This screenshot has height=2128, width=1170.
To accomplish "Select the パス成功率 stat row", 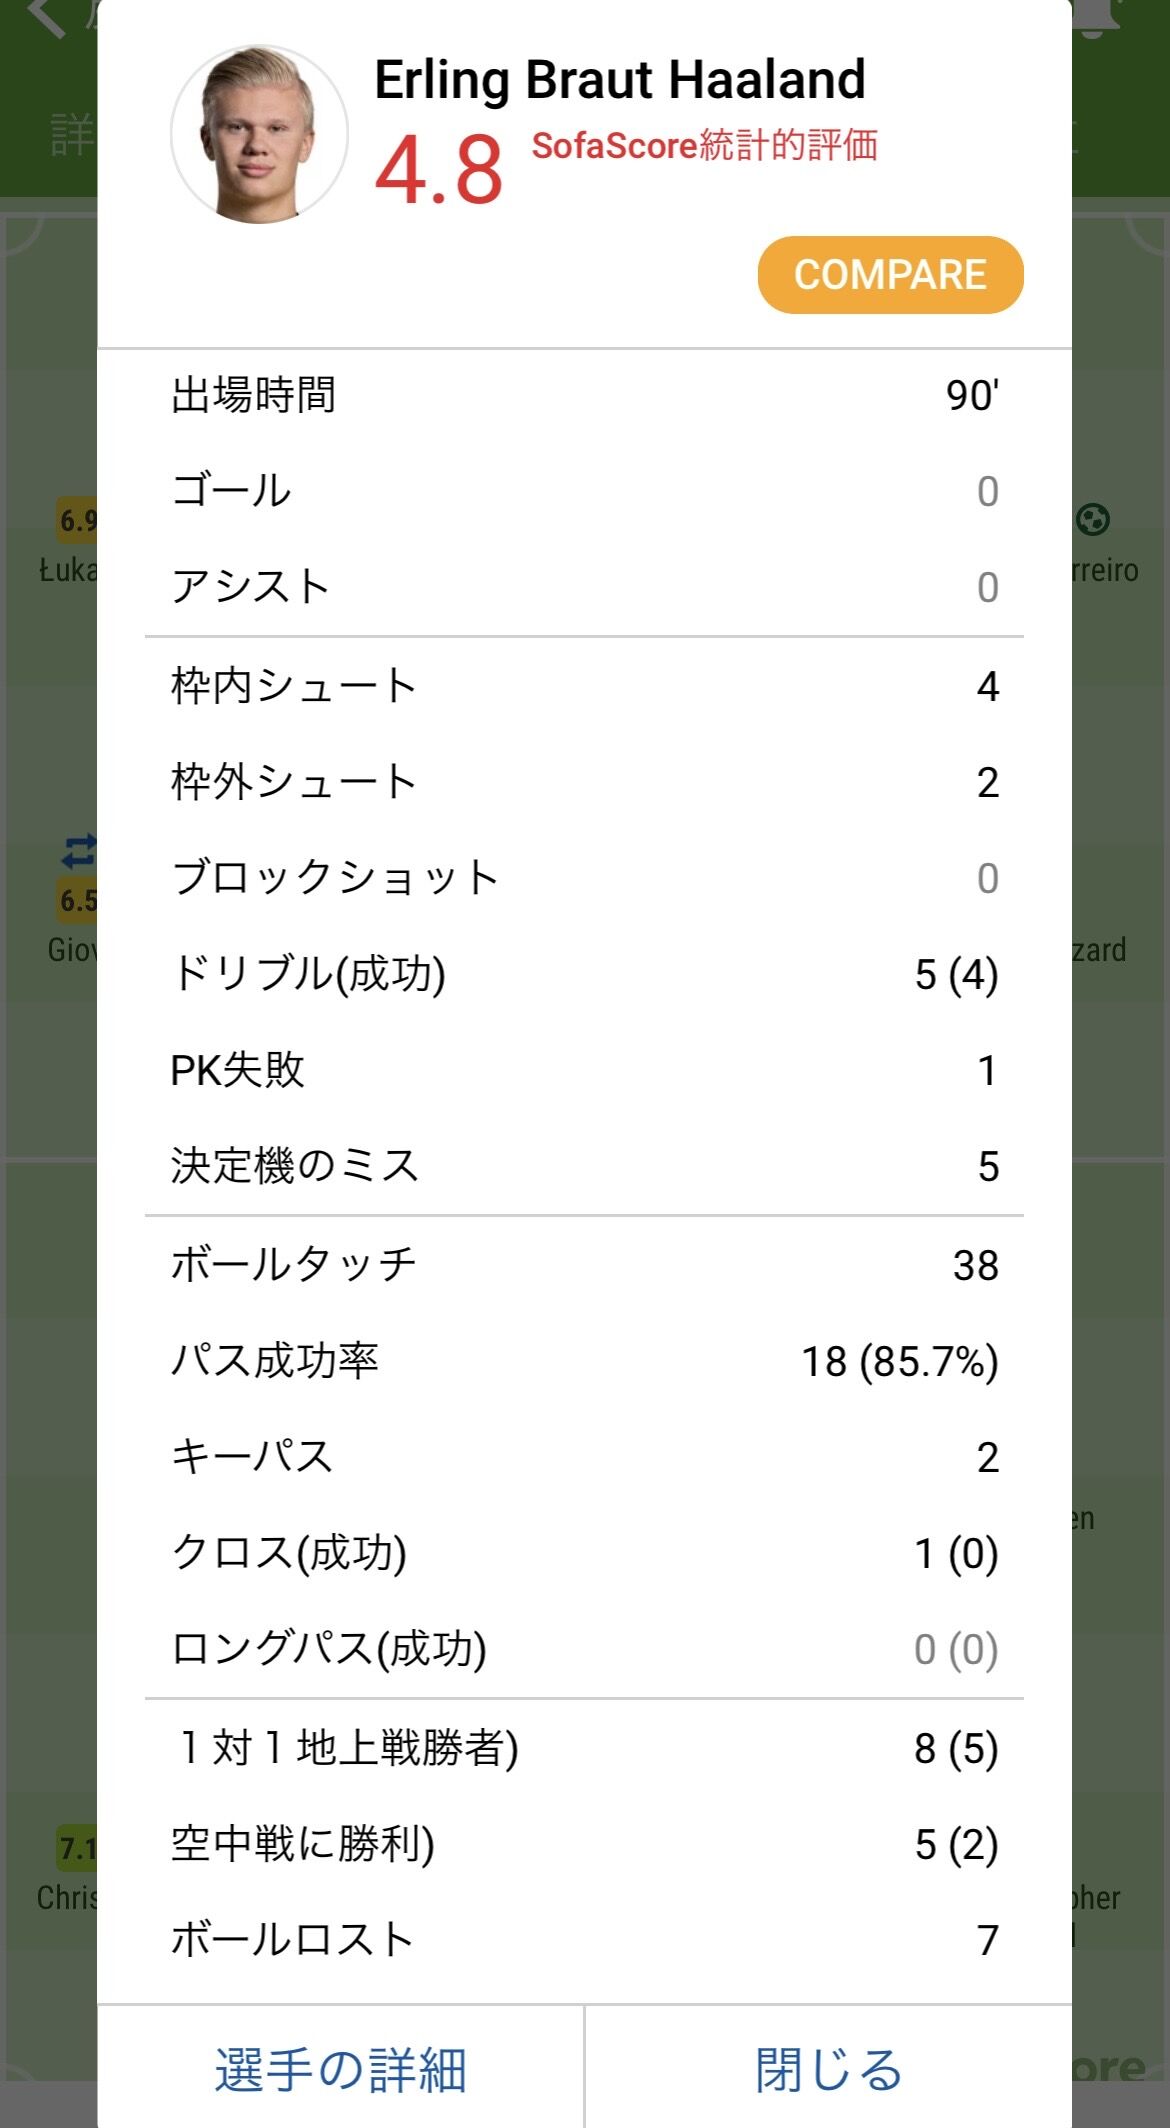I will 584,1361.
